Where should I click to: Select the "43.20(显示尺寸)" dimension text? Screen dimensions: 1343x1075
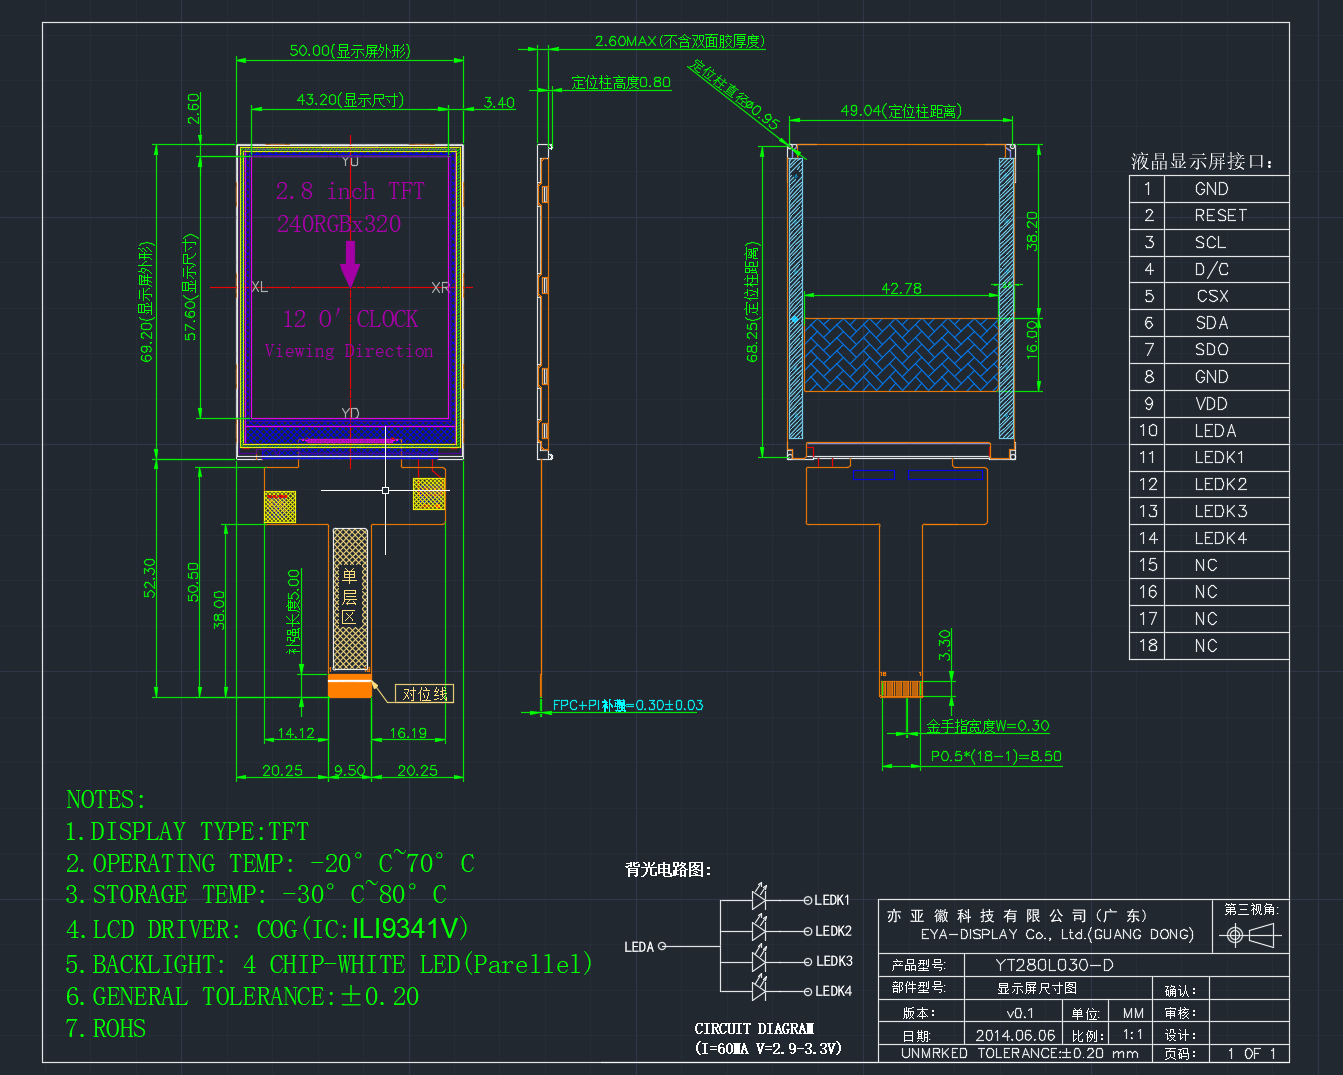pyautogui.click(x=350, y=100)
